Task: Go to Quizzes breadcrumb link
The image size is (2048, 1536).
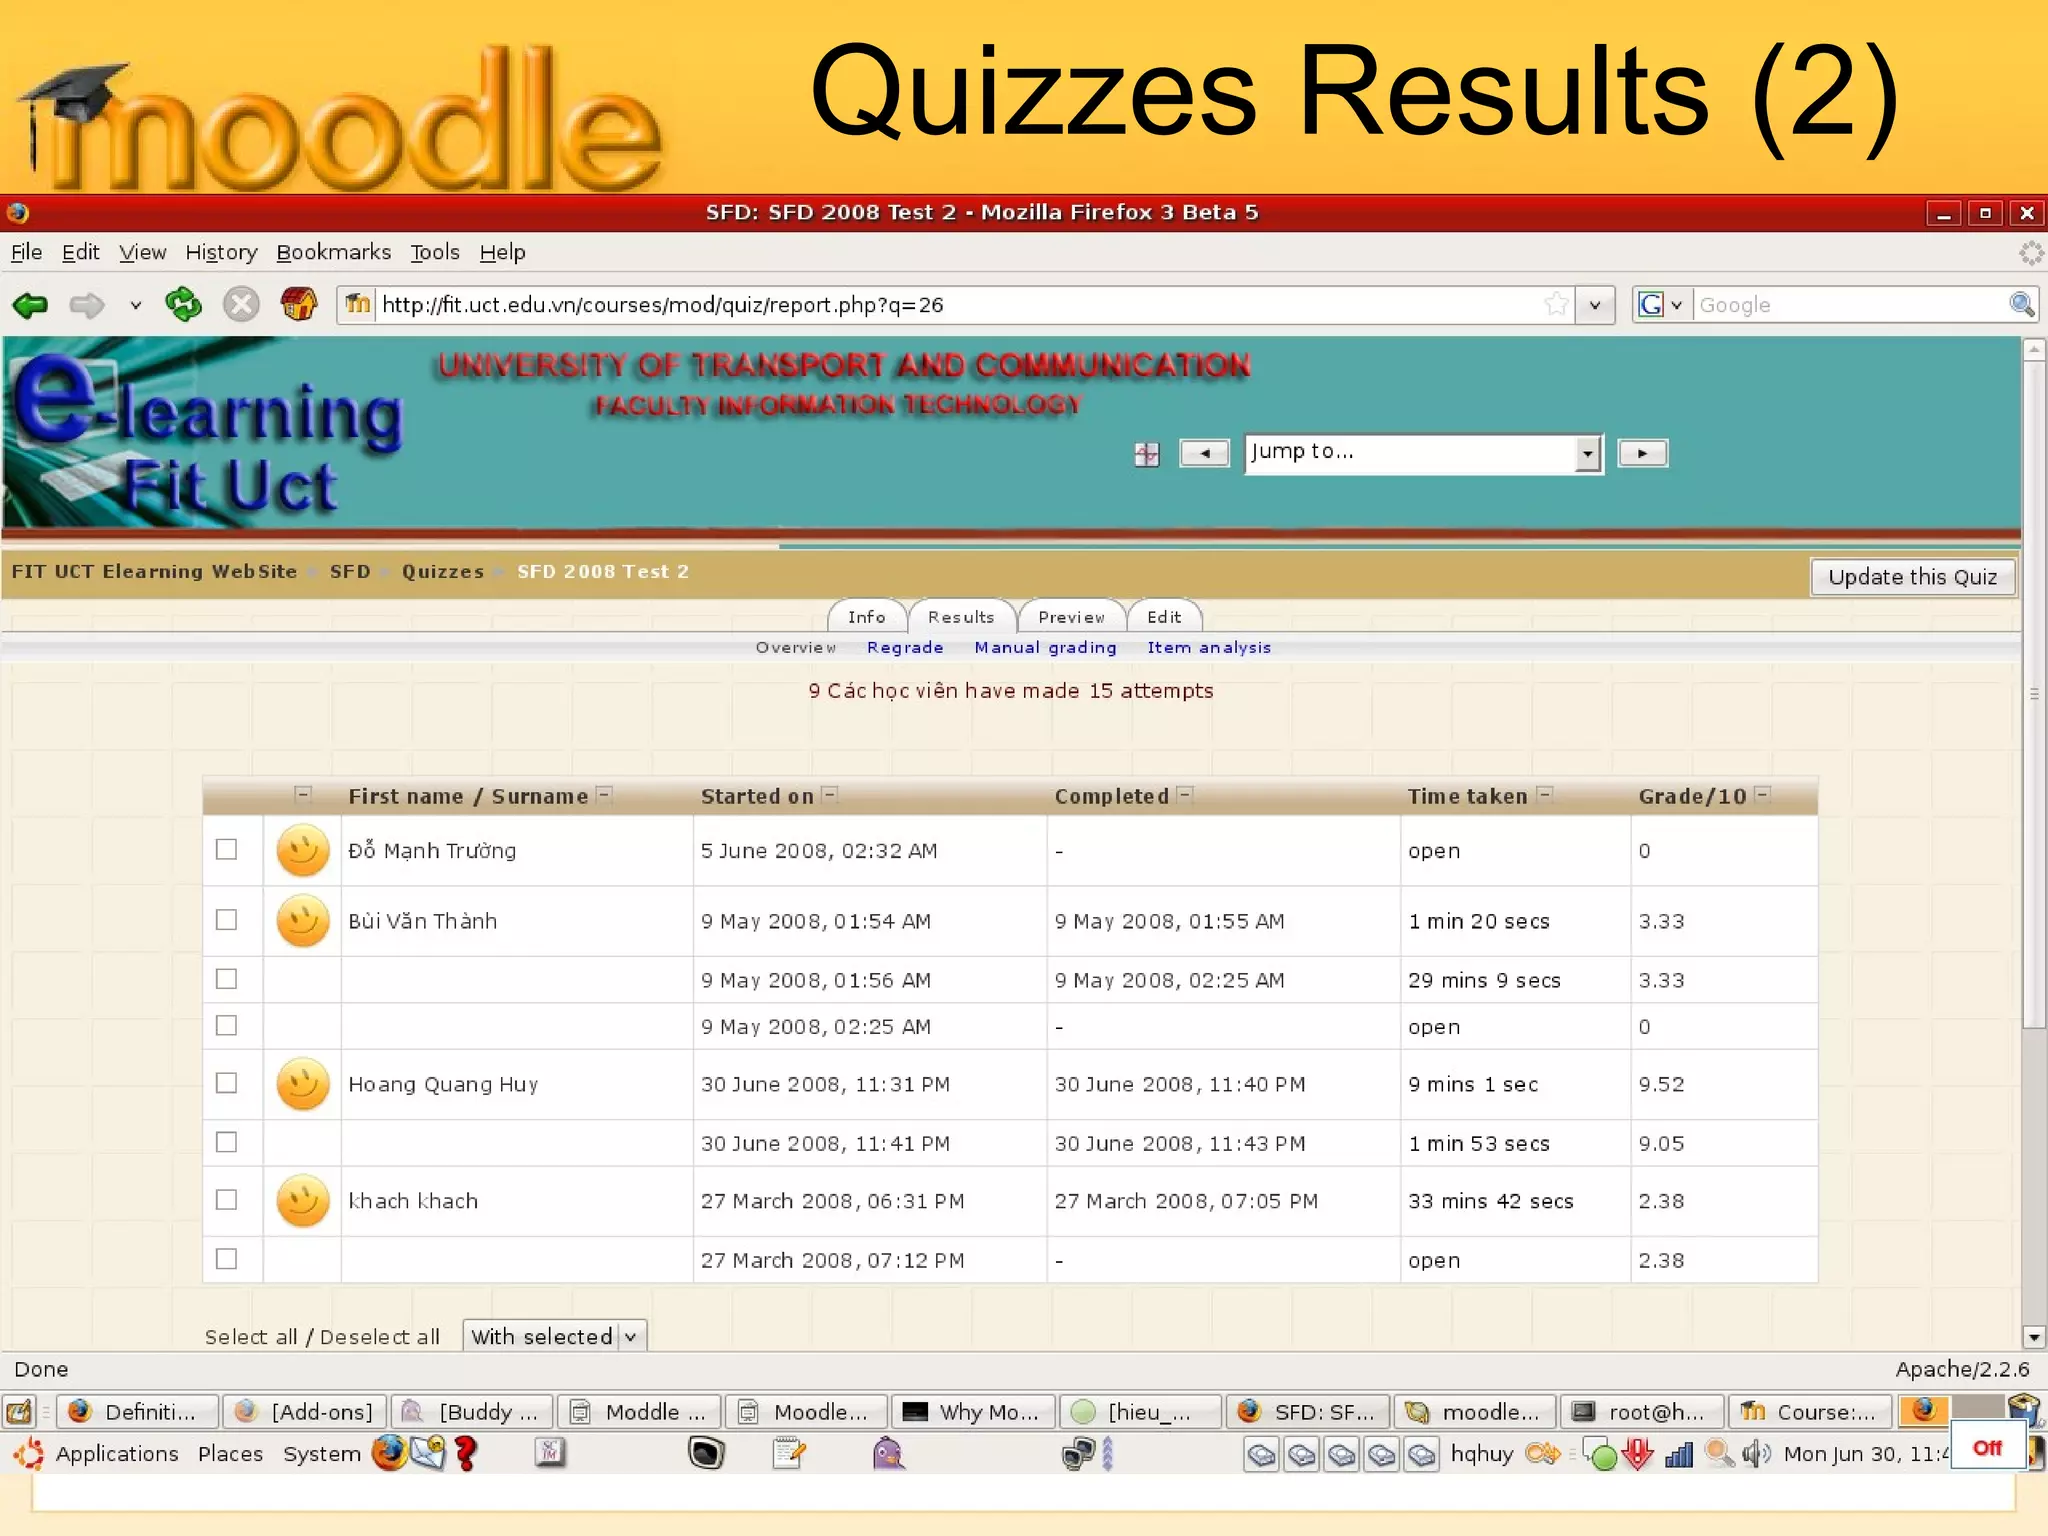Action: pos(443,571)
